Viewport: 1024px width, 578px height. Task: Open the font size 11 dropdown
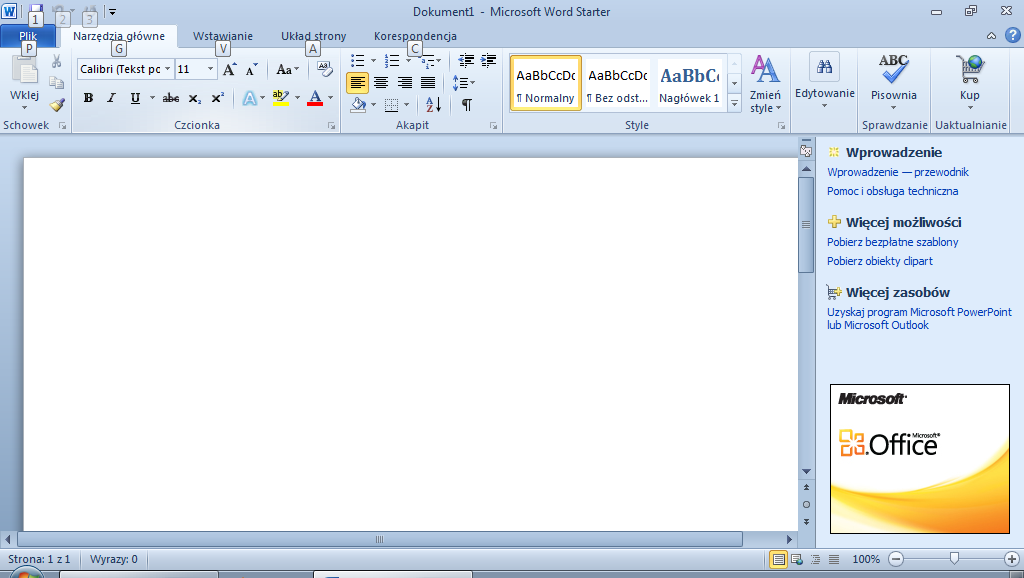point(210,69)
